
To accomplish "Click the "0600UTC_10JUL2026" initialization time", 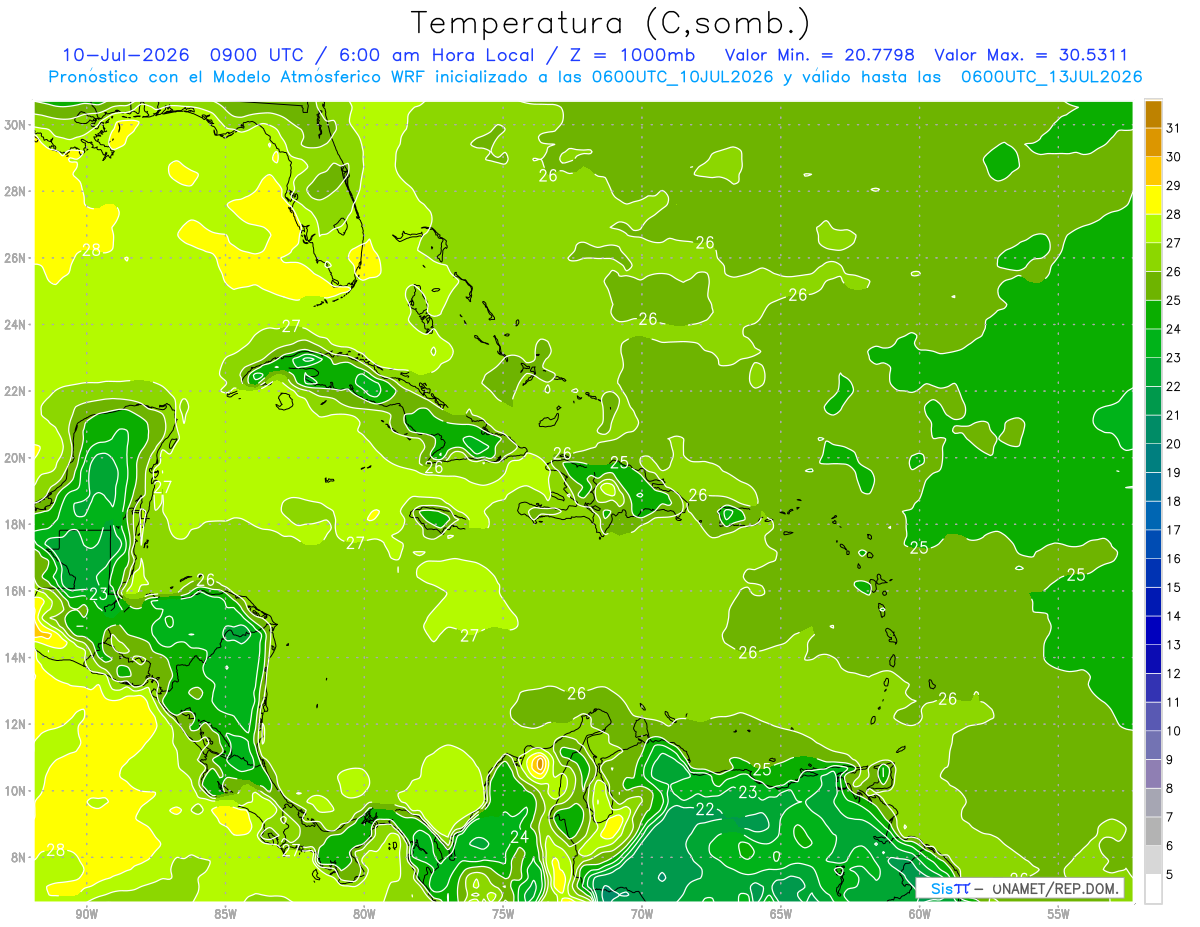I will click(683, 77).
